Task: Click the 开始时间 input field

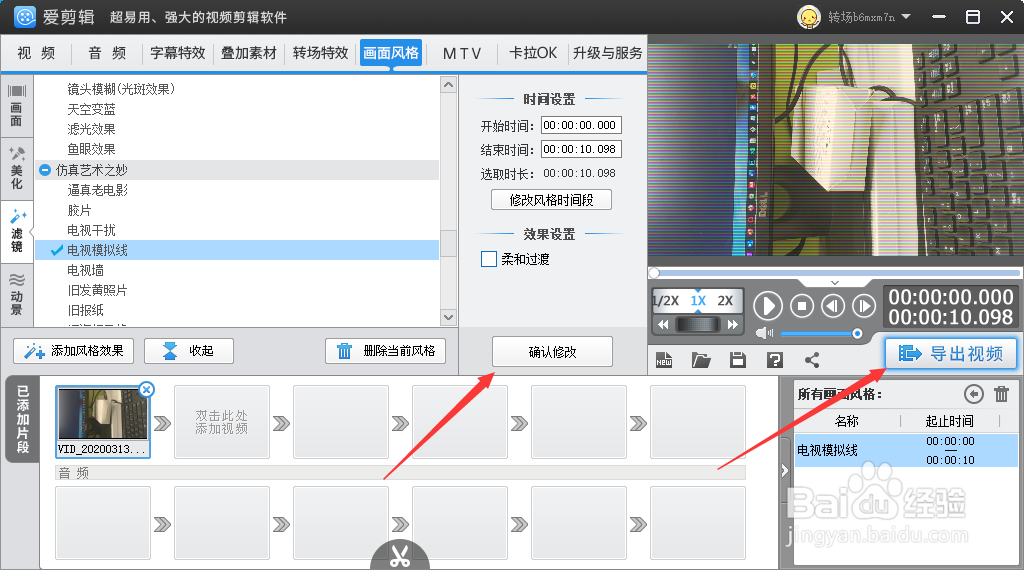Action: (581, 125)
